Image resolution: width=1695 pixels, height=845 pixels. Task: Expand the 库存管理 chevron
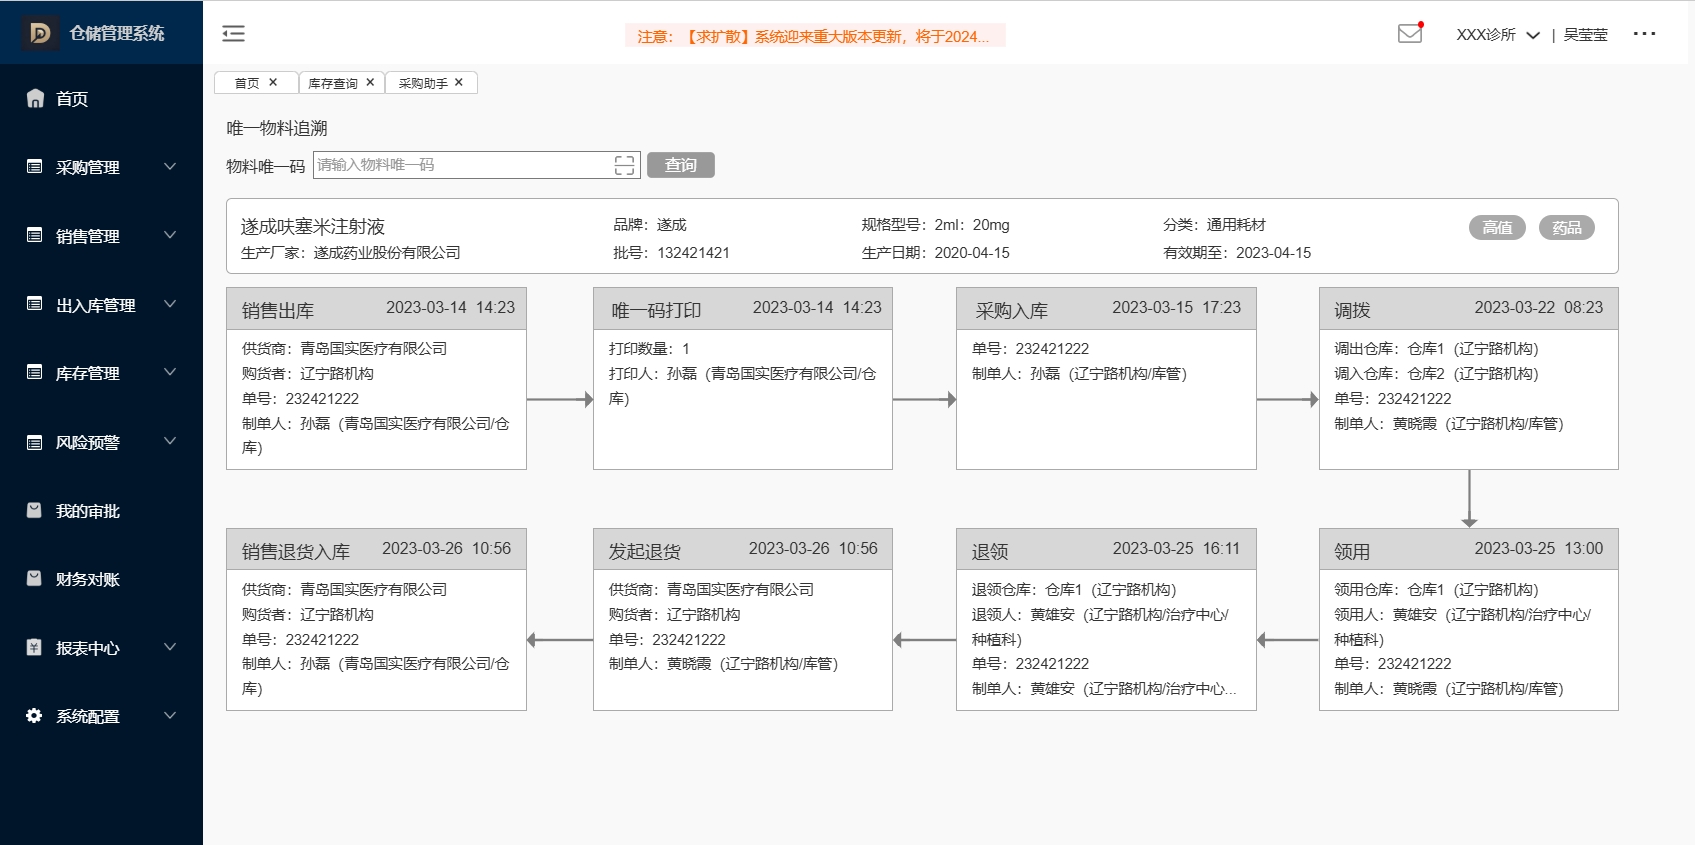(170, 372)
